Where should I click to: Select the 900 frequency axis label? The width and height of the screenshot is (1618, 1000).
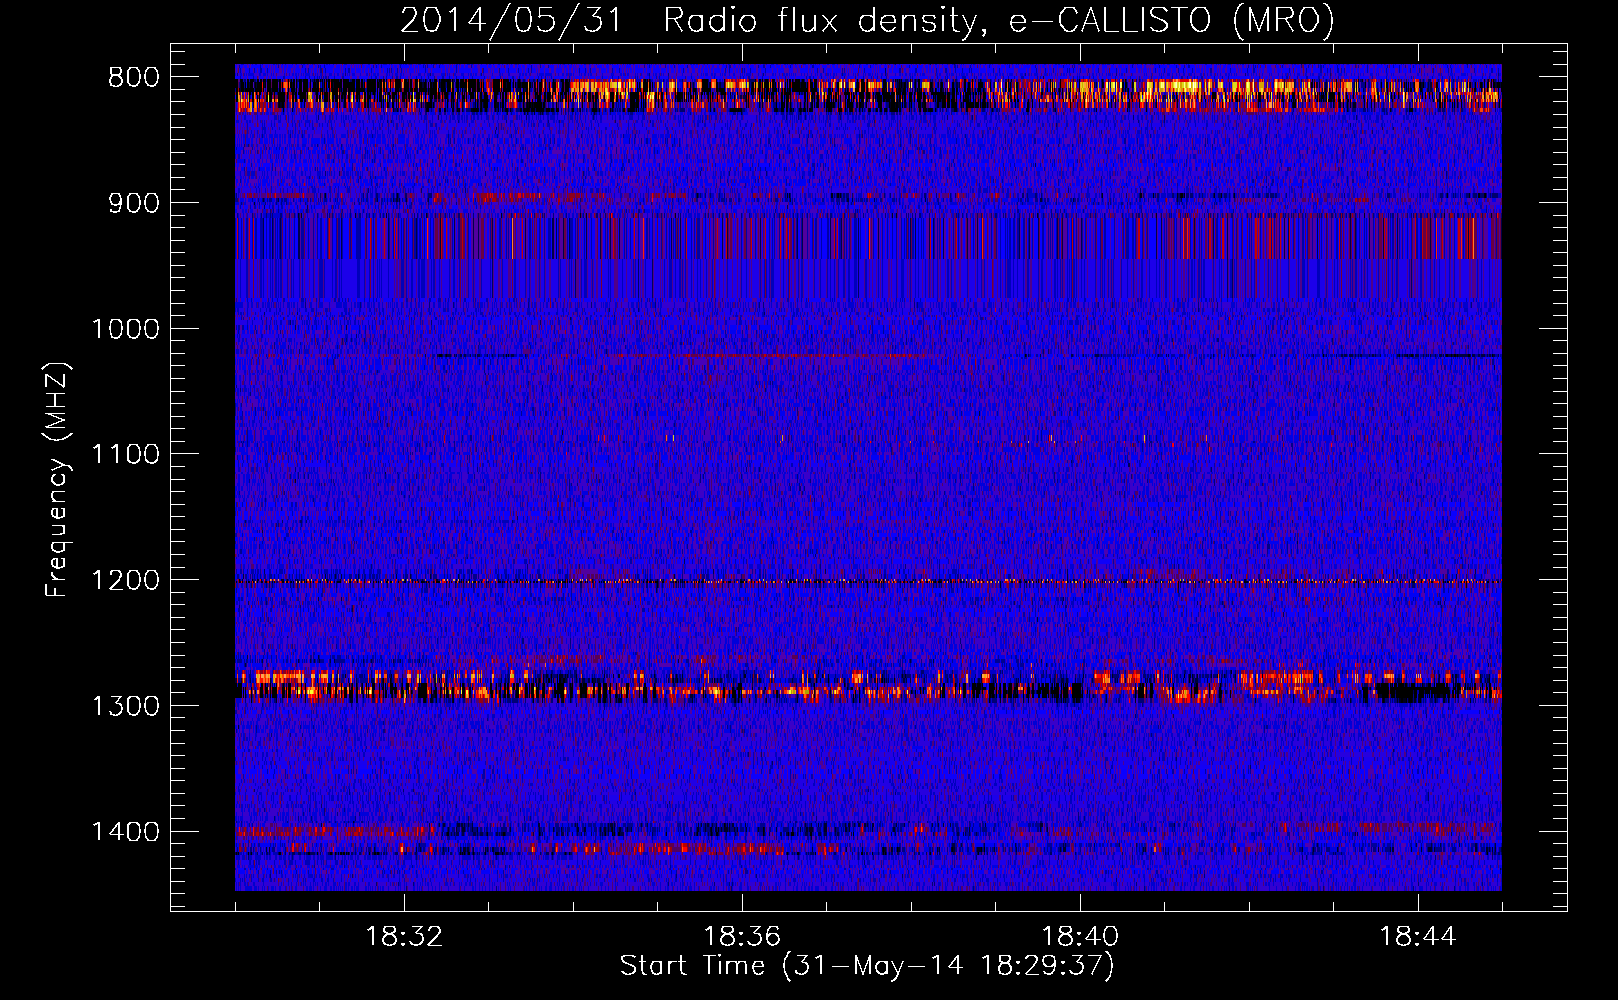click(133, 203)
